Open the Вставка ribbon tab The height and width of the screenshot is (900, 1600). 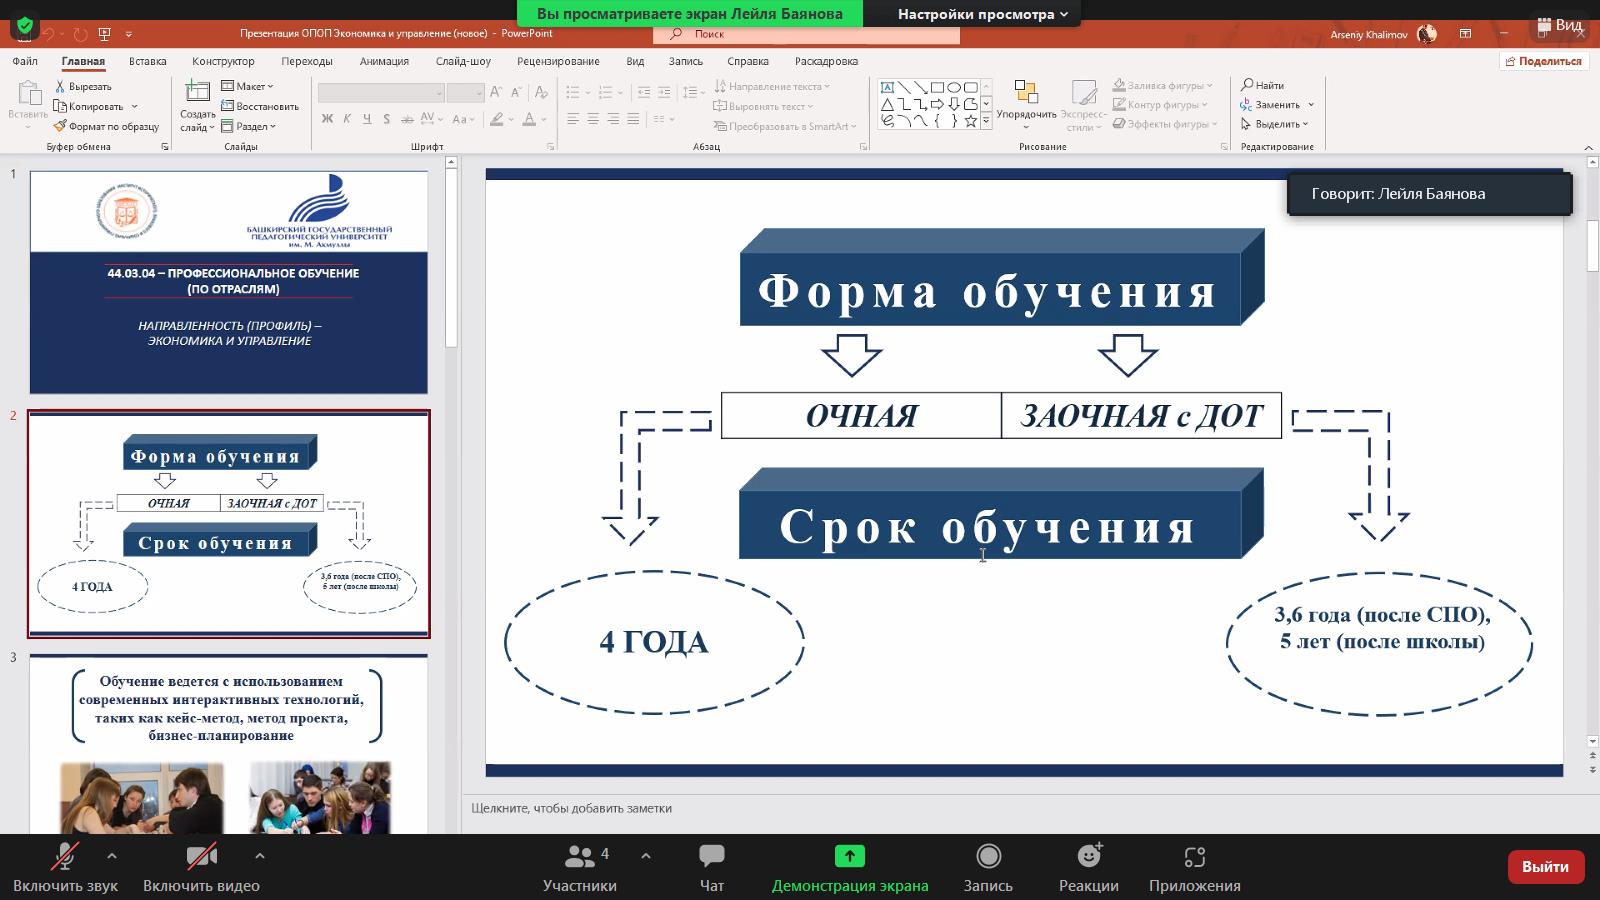point(147,61)
